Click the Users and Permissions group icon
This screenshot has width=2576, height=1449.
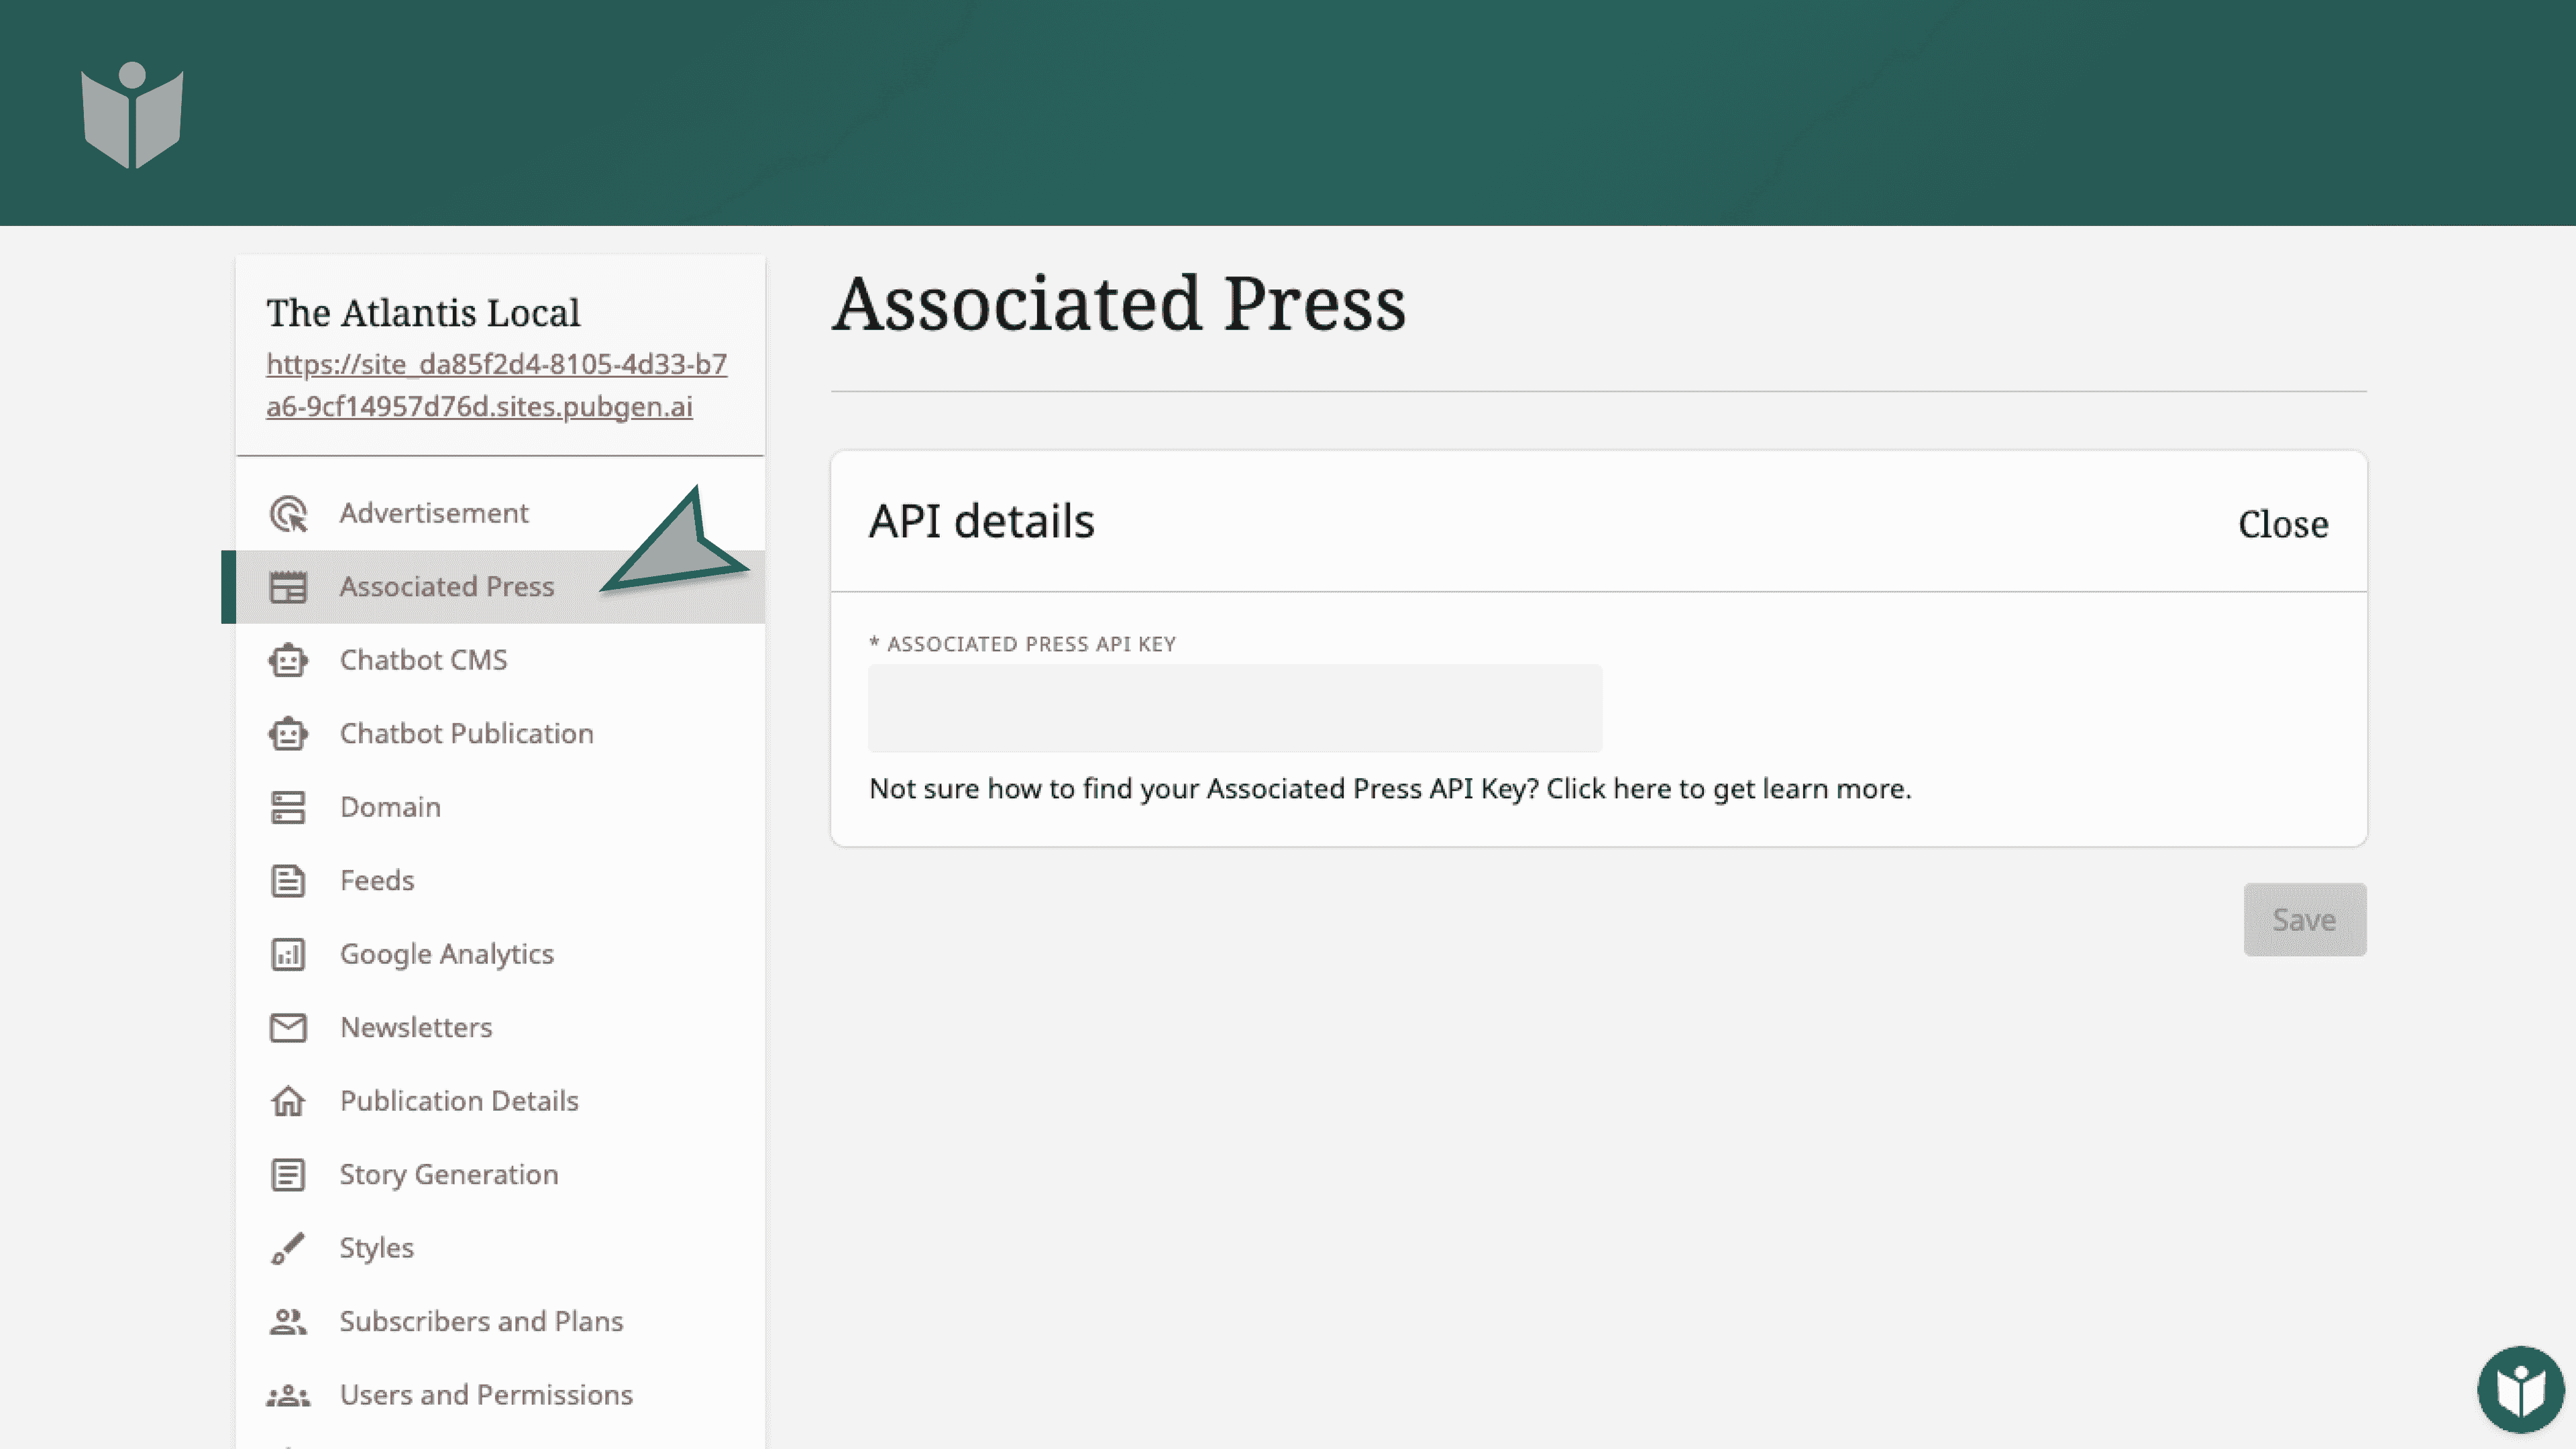click(288, 1395)
